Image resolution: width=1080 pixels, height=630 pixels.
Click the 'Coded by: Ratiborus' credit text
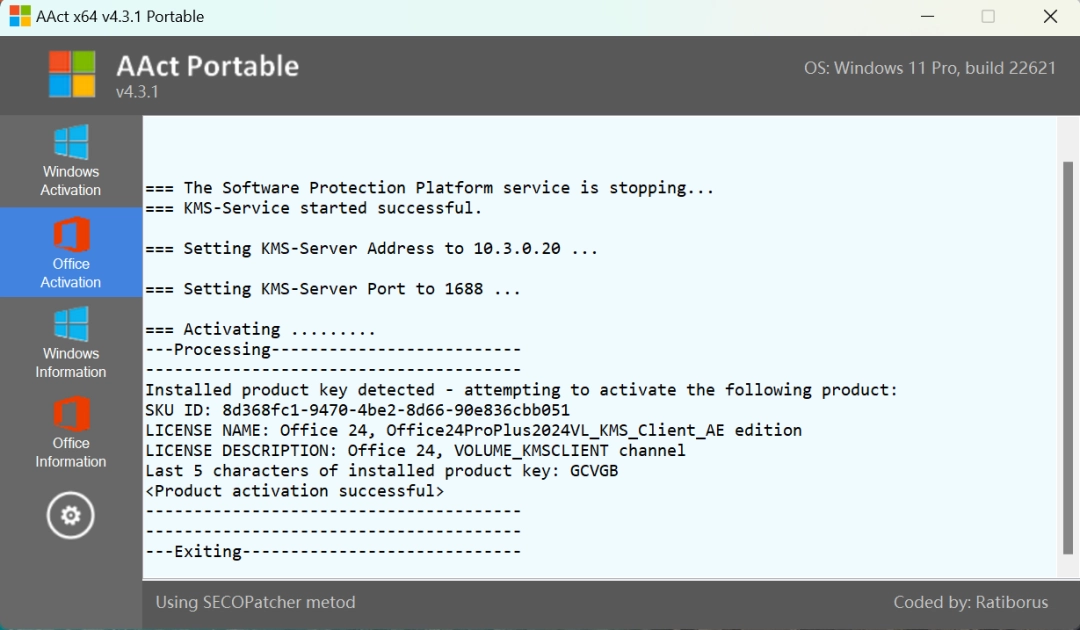tap(970, 602)
